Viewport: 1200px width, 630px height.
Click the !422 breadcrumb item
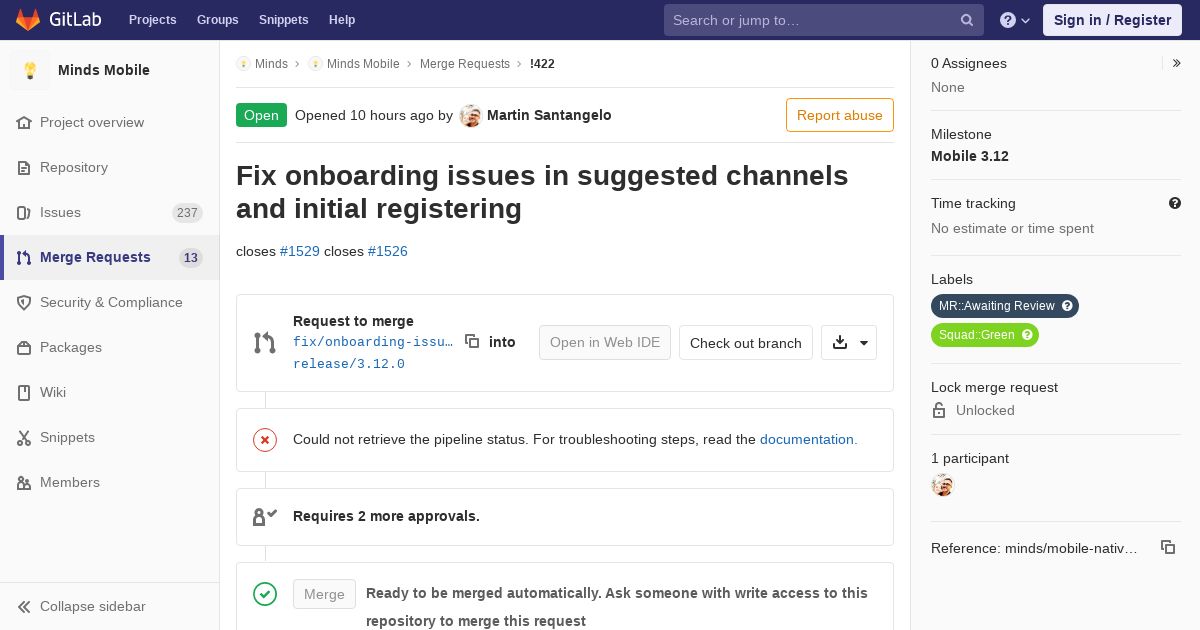tap(542, 63)
